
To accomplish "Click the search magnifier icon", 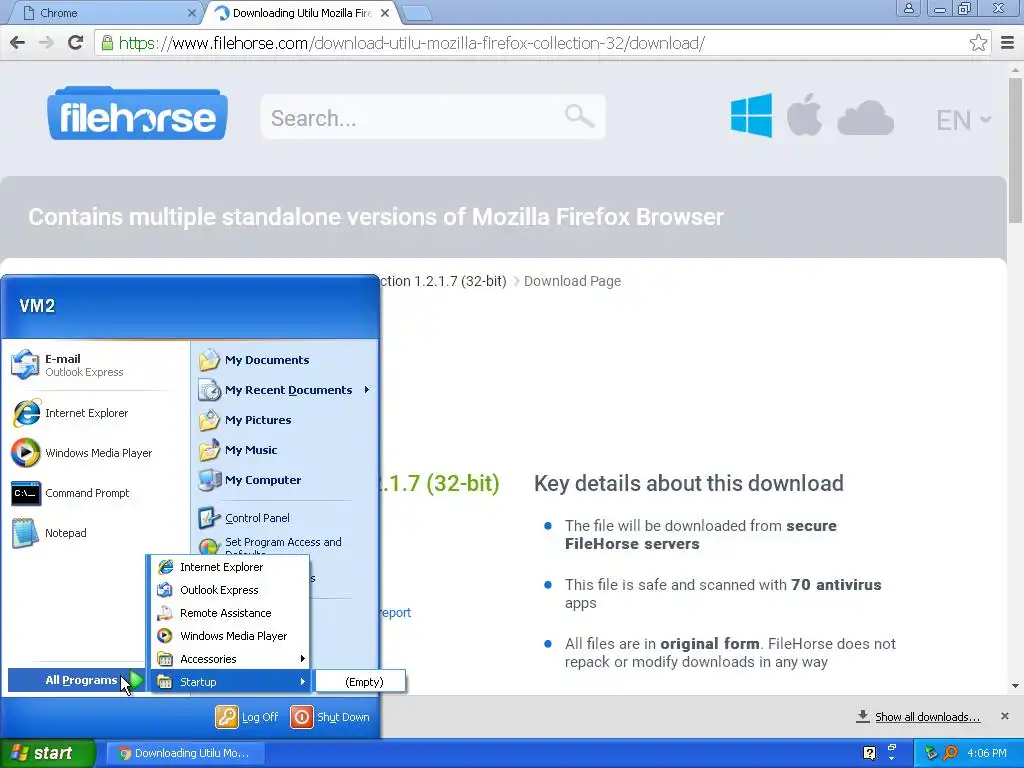I will (x=579, y=117).
